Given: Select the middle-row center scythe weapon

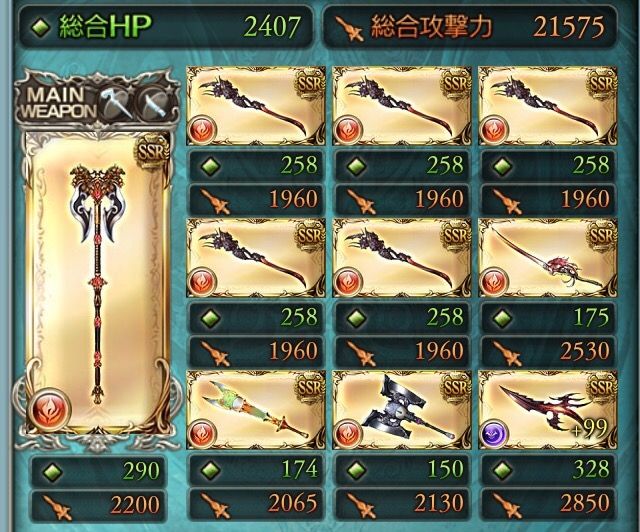Looking at the screenshot, I should coord(402,258).
